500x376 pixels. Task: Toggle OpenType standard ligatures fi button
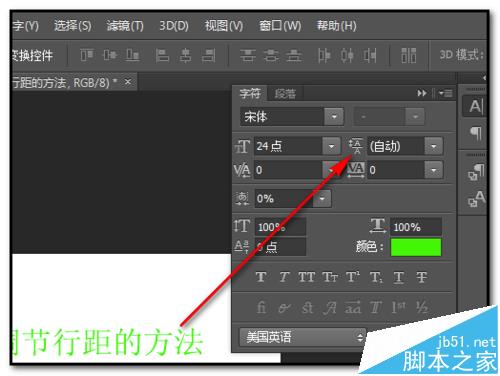261,307
